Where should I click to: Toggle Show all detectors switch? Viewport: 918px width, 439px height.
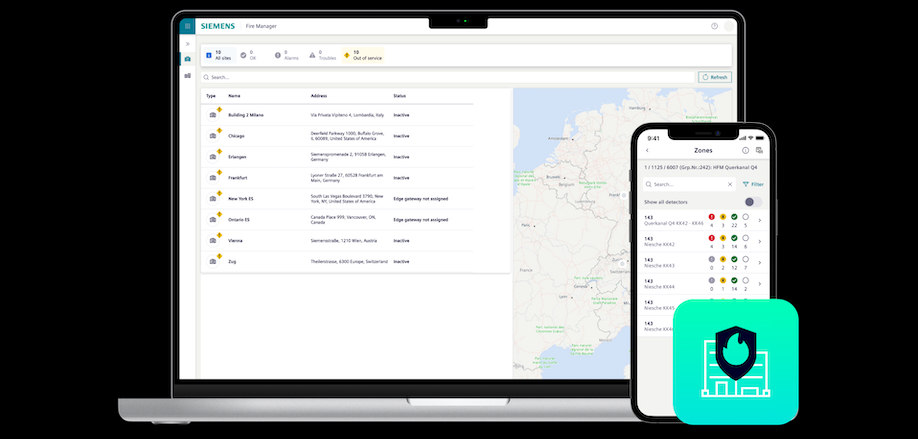(753, 202)
